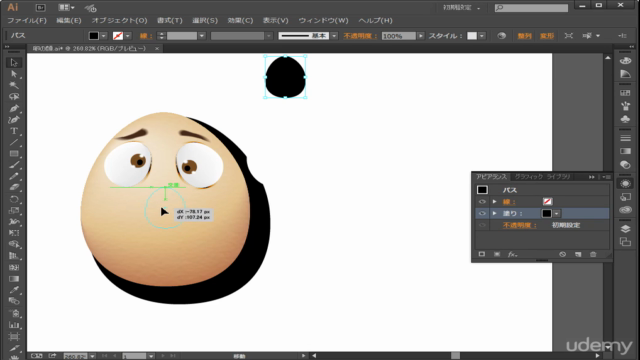Select the Paintbrush tool
640x360 pixels.
pos(14,165)
